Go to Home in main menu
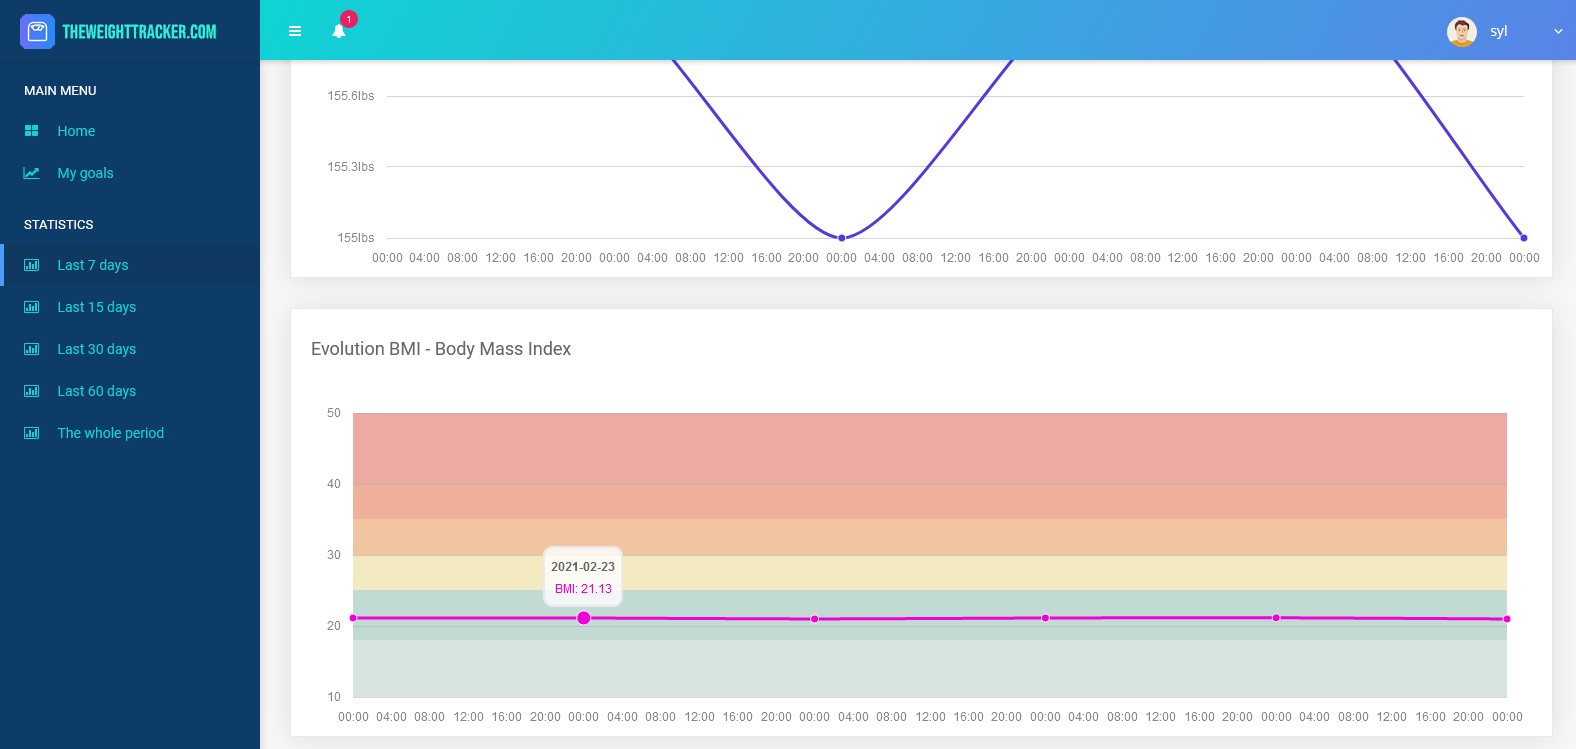Image resolution: width=1576 pixels, height=749 pixels. tap(76, 131)
